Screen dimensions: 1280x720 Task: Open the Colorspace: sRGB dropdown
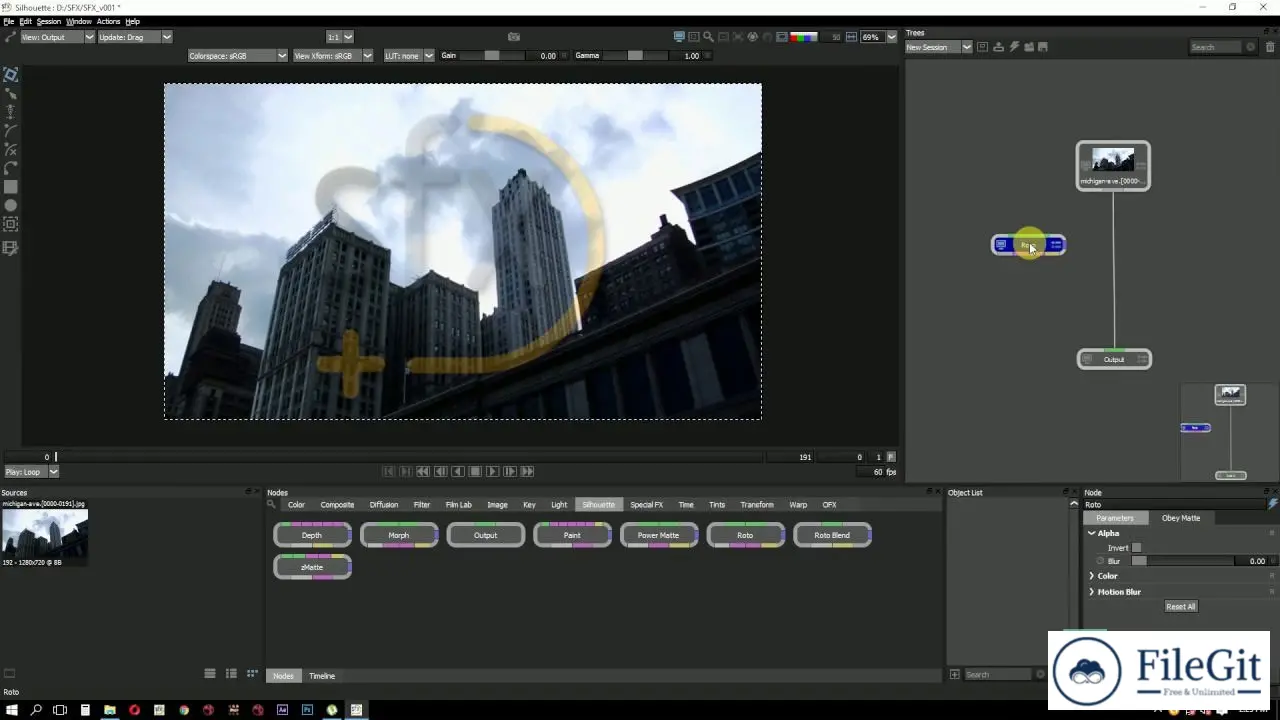coord(238,56)
